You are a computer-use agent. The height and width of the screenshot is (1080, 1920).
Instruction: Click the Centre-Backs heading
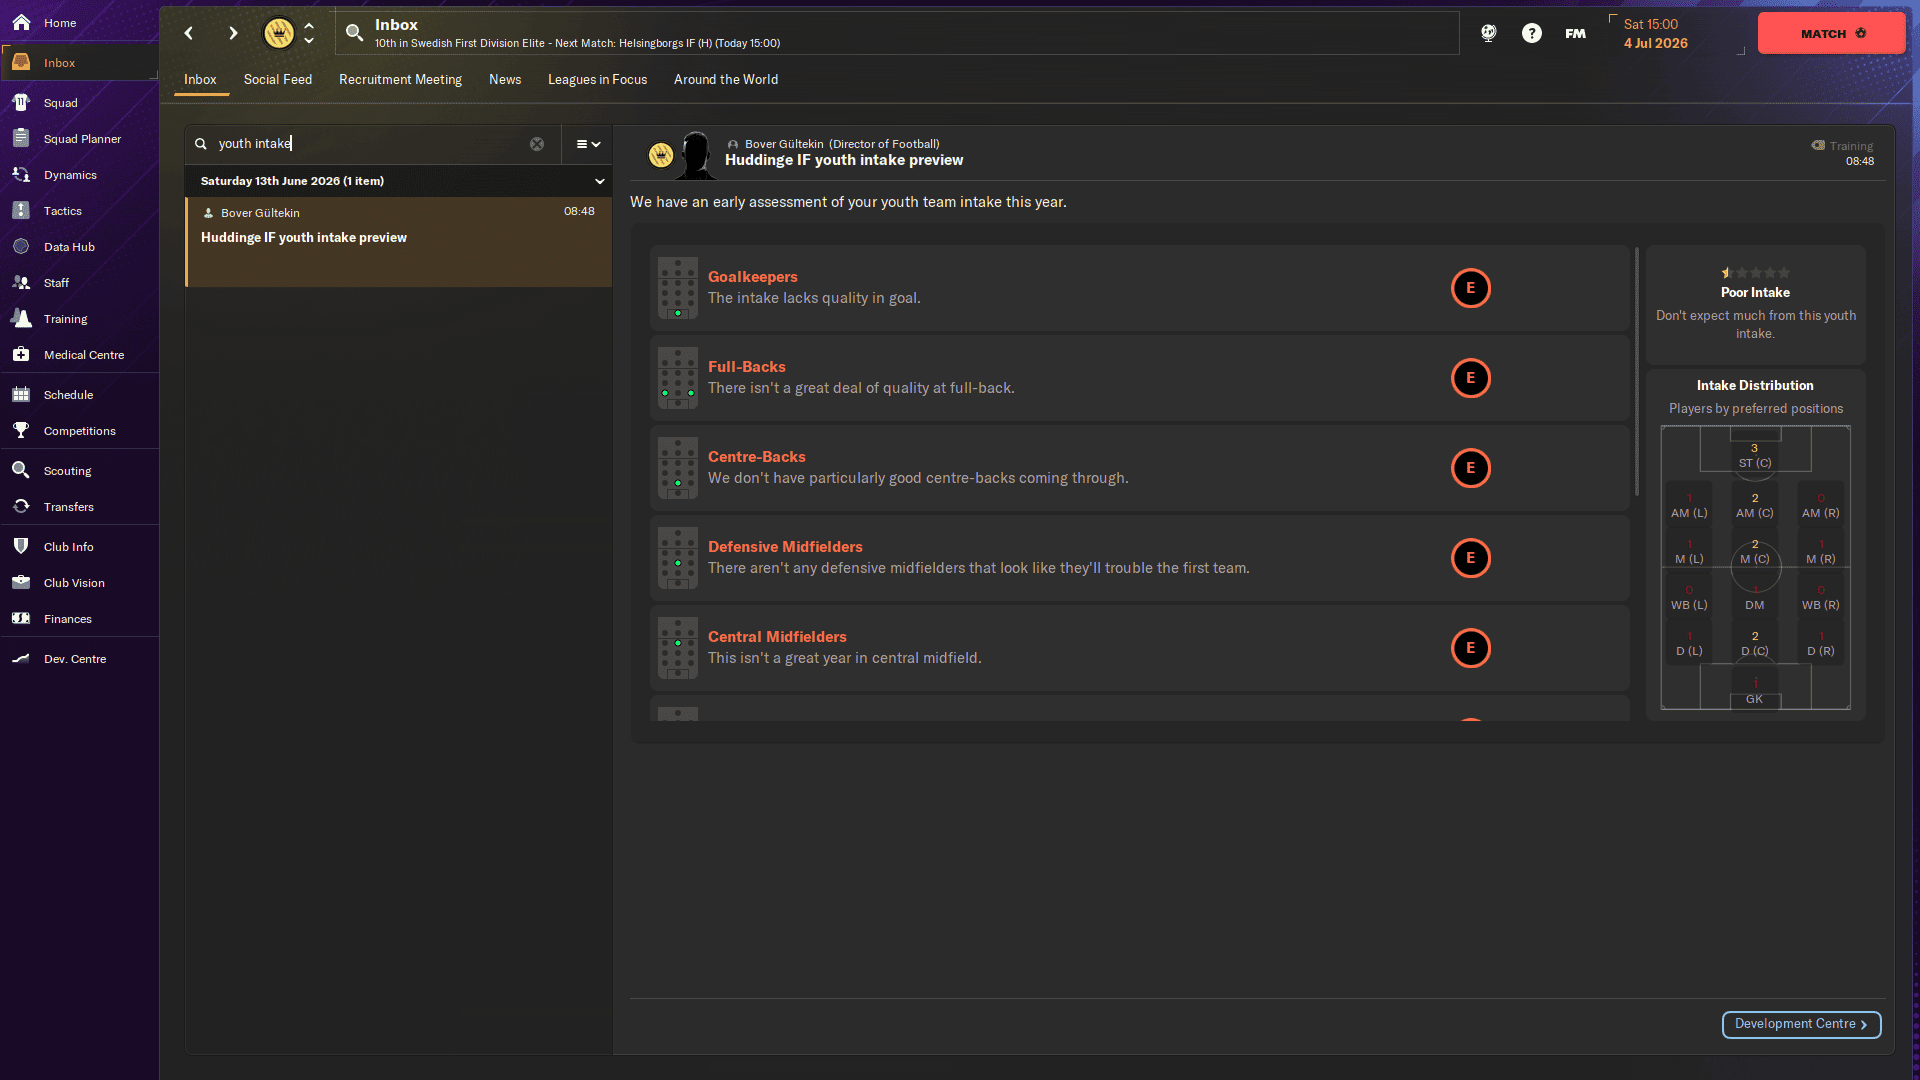[757, 457]
